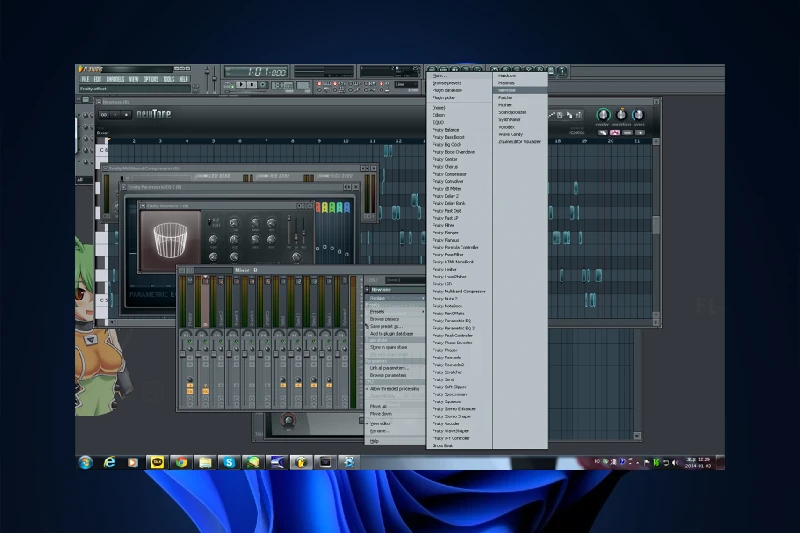This screenshot has height=533, width=800.
Task: Arm the main transport record button
Action: pos(263,85)
